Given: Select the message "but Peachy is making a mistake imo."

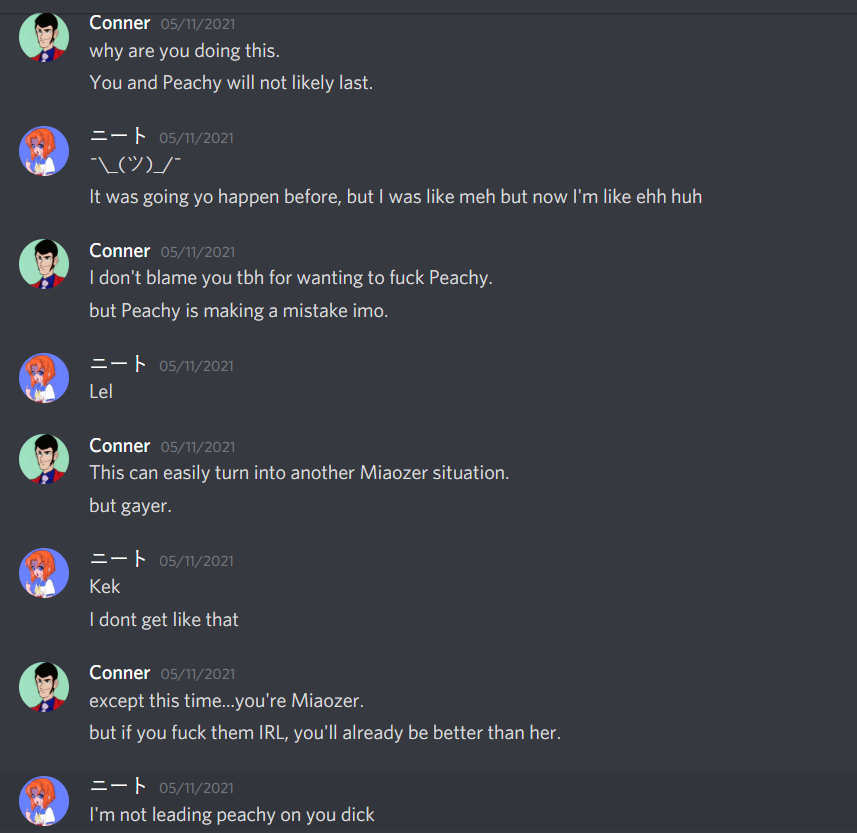Looking at the screenshot, I should pyautogui.click(x=238, y=310).
